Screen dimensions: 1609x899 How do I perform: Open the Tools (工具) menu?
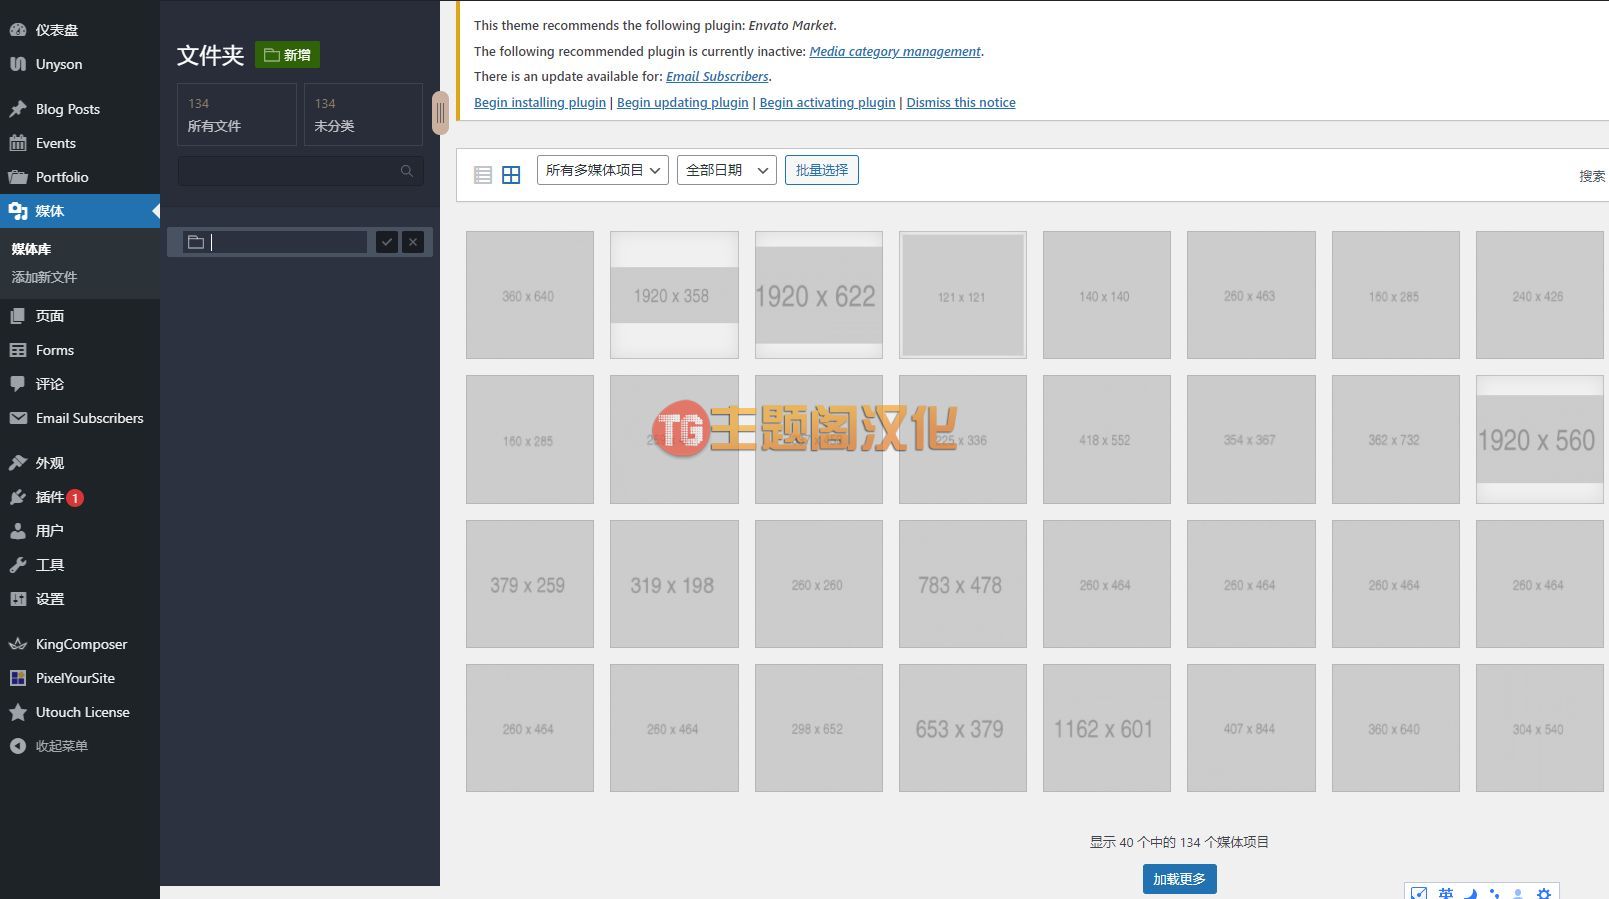click(80, 565)
